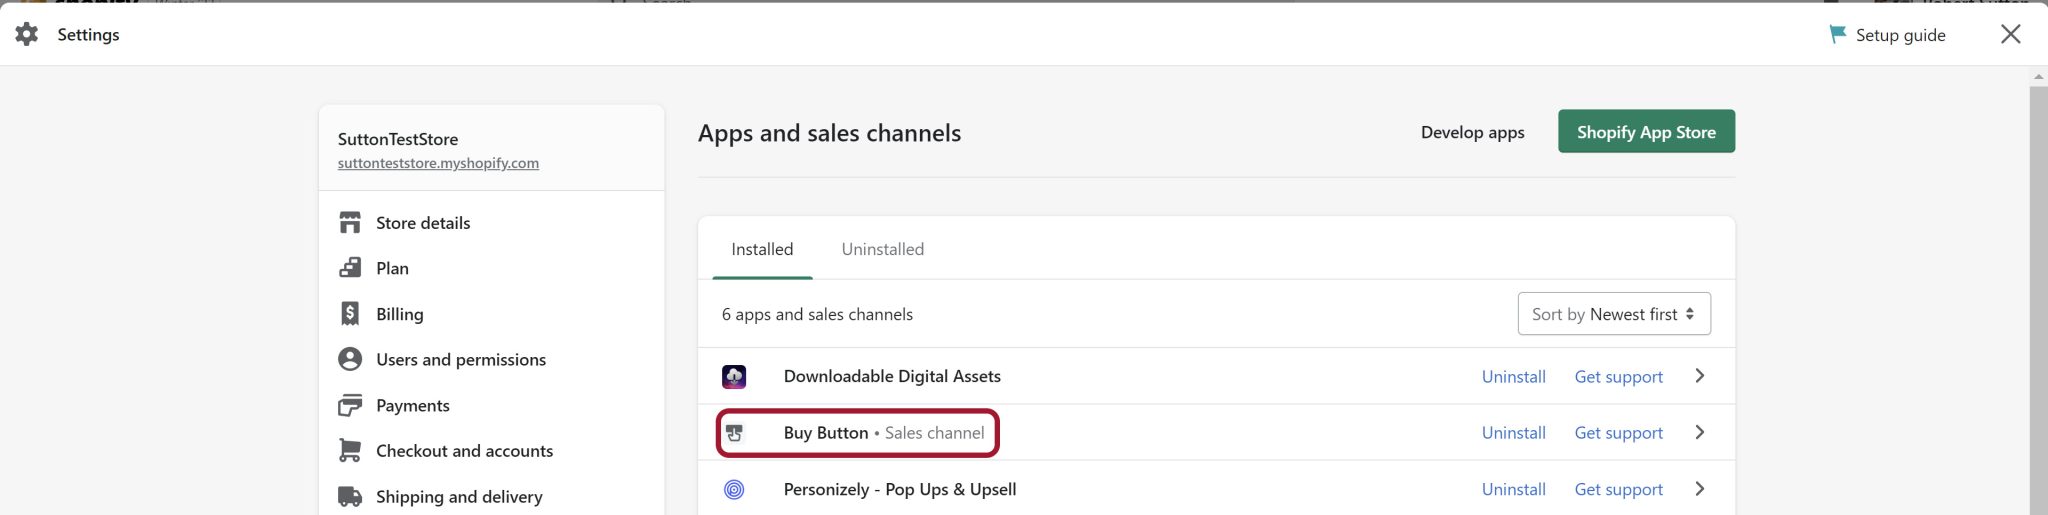
Task: Click the Downloadable Digital Assets app icon
Action: (734, 376)
